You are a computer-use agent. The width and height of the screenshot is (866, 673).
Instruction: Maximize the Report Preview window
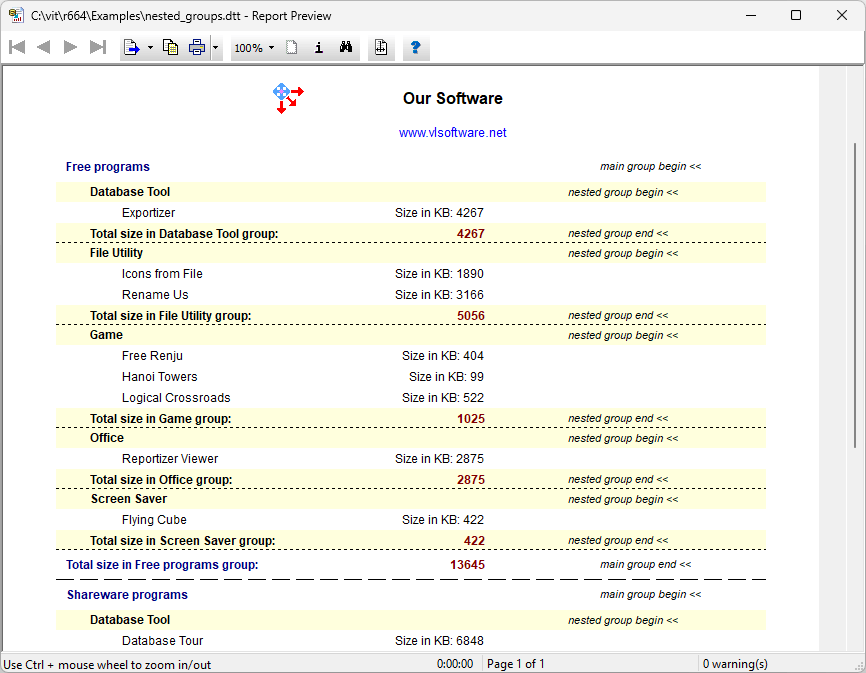(x=796, y=15)
